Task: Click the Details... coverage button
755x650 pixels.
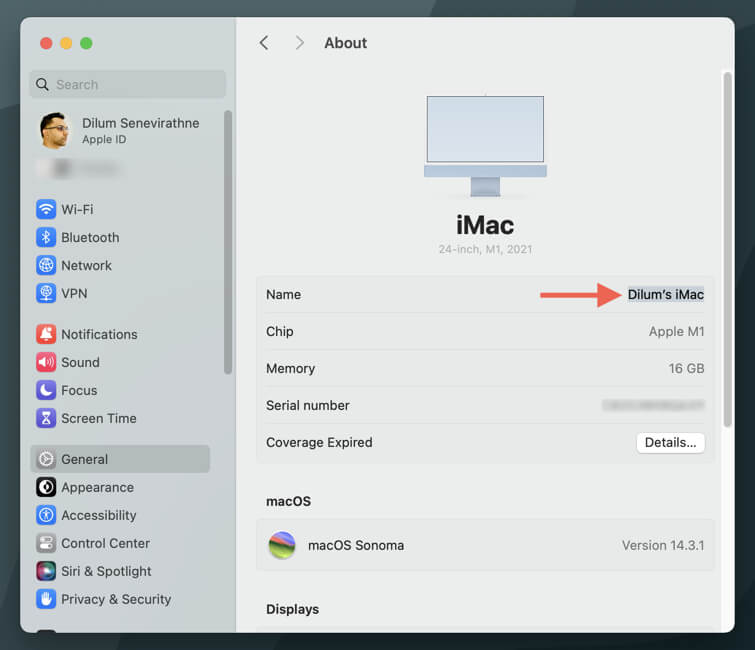Action: tap(670, 442)
